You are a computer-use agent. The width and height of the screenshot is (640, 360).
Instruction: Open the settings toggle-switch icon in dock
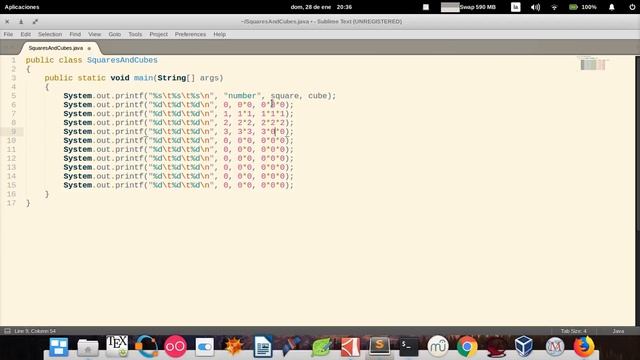click(x=204, y=347)
